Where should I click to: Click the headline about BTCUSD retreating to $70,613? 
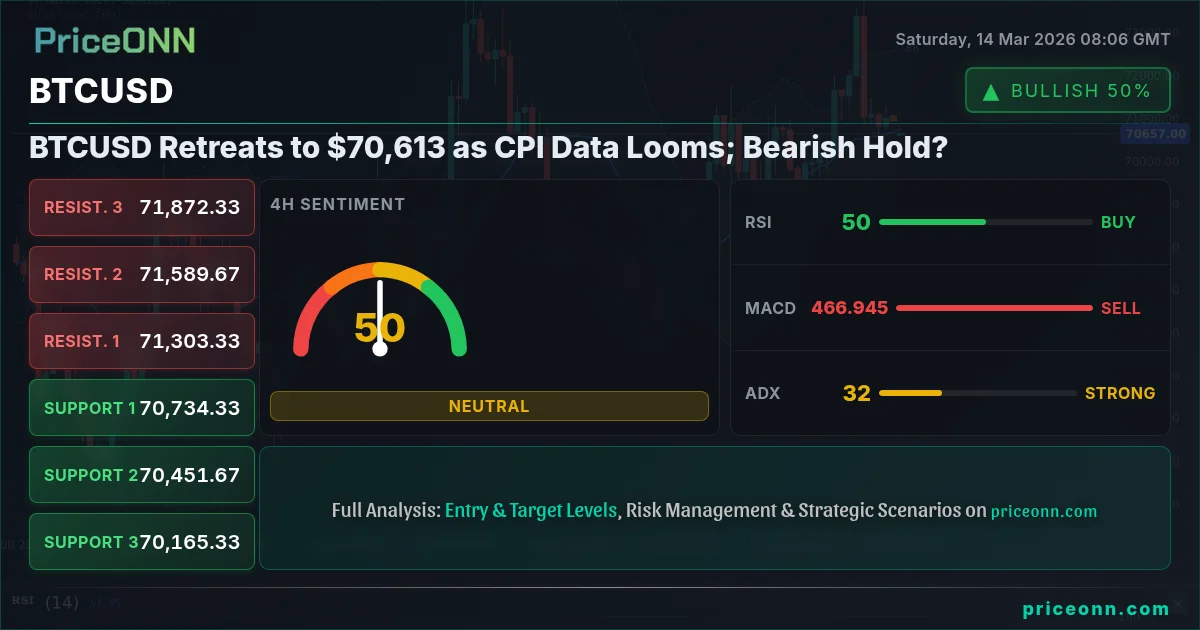489,148
